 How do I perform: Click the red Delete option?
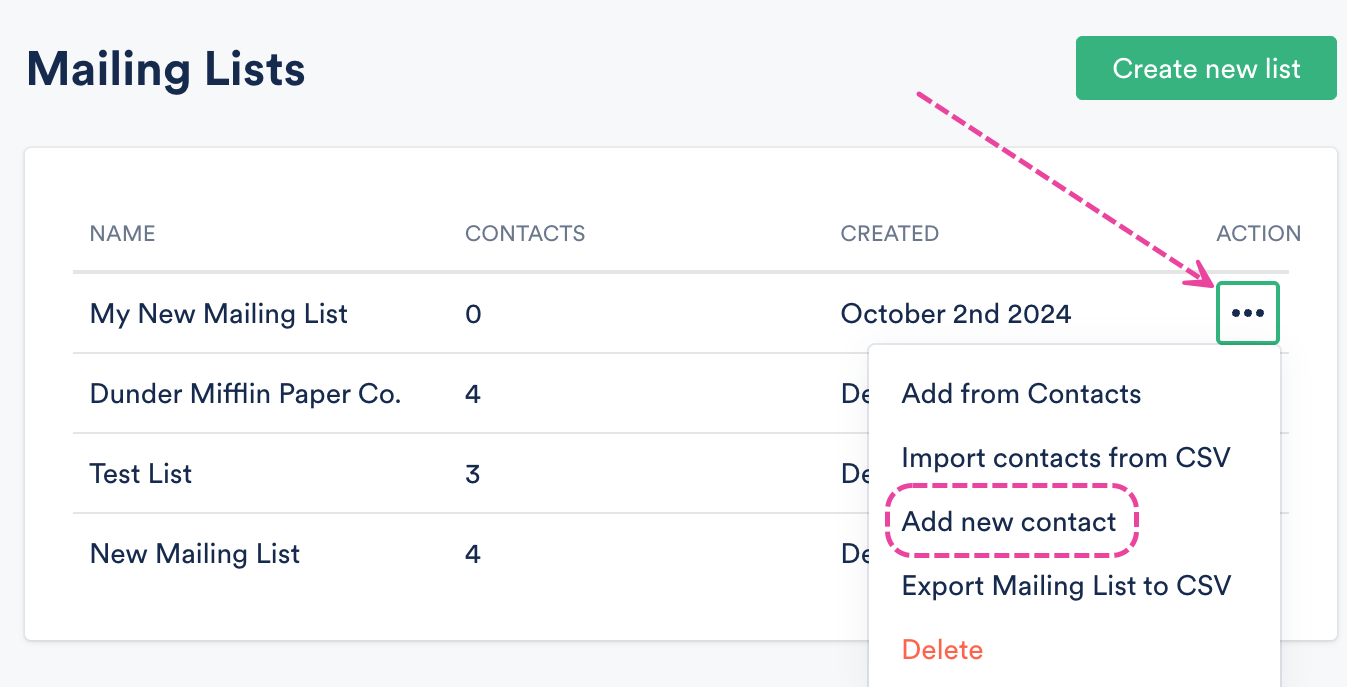click(942, 650)
